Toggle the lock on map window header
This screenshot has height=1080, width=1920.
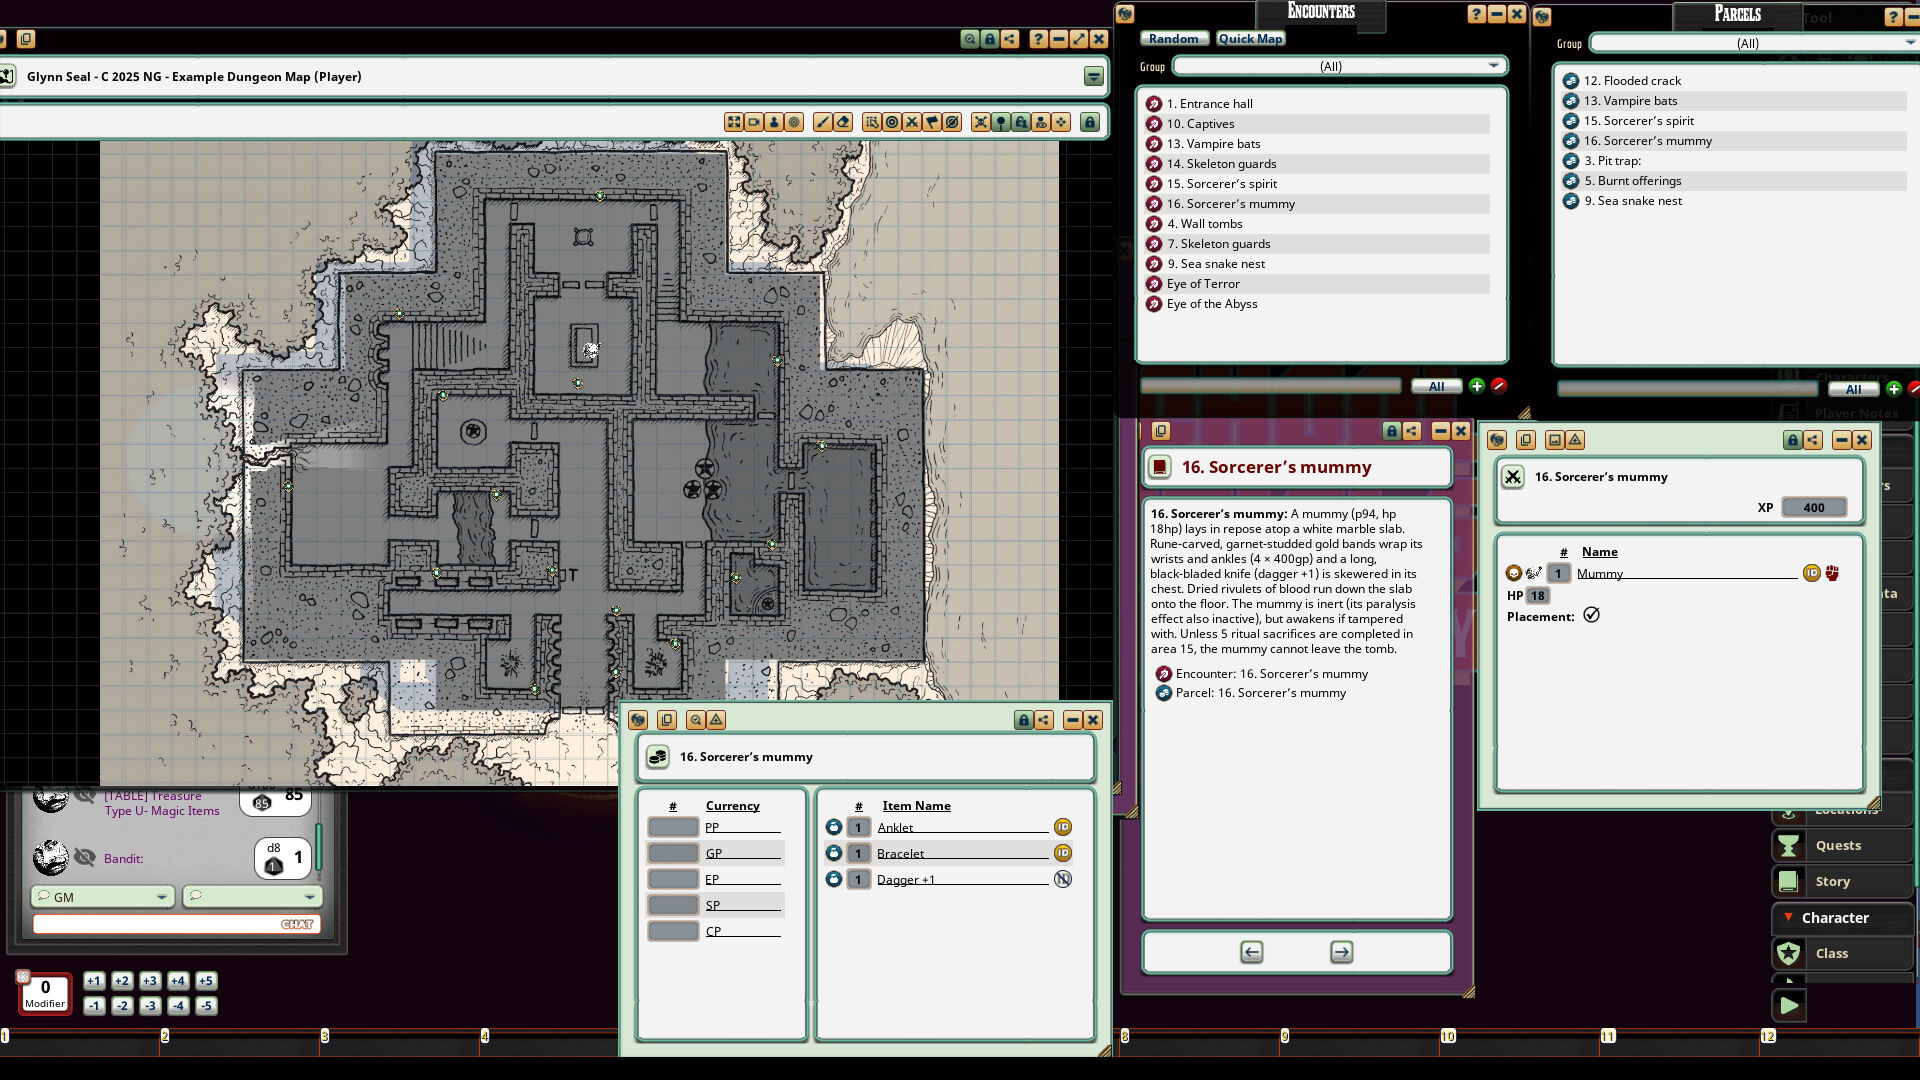click(990, 39)
